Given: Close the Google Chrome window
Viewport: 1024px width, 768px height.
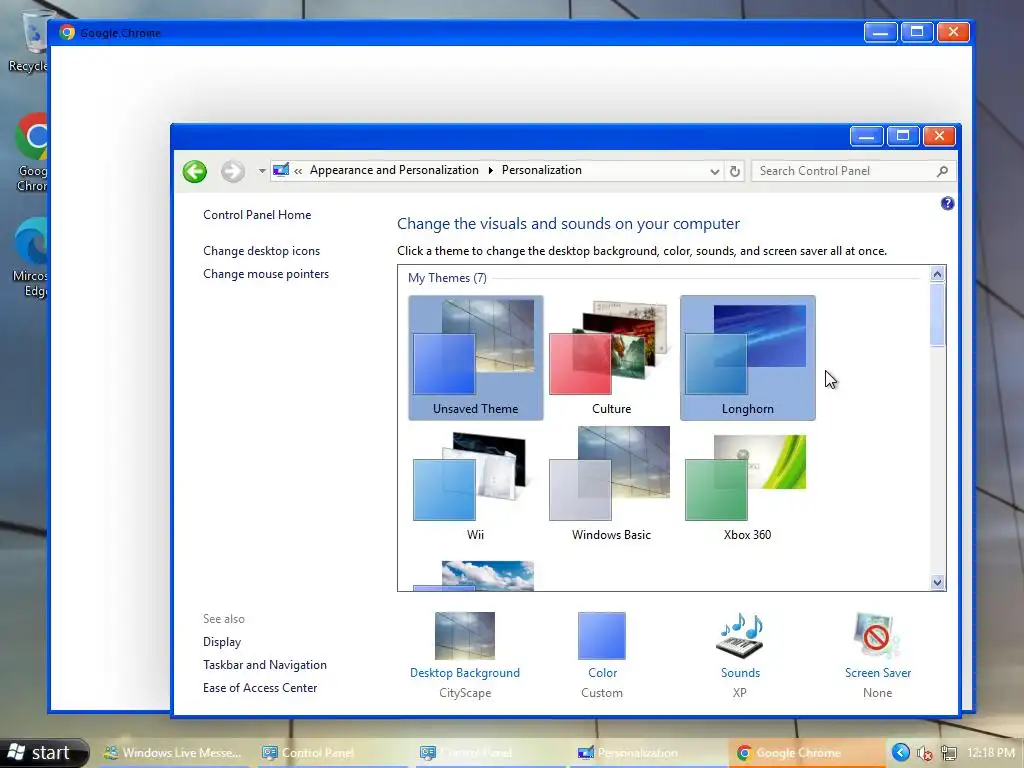Looking at the screenshot, I should click(x=953, y=32).
